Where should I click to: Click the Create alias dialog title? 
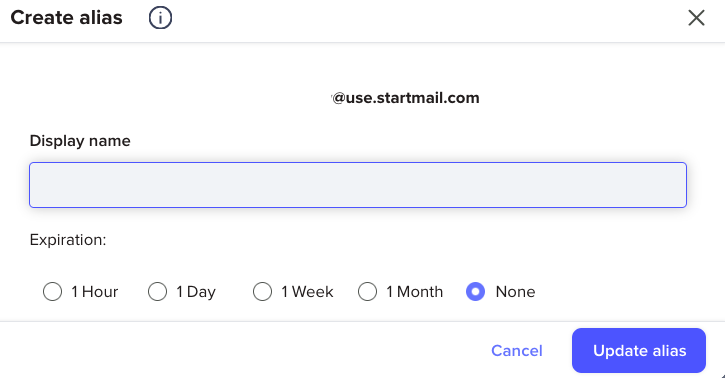point(67,18)
